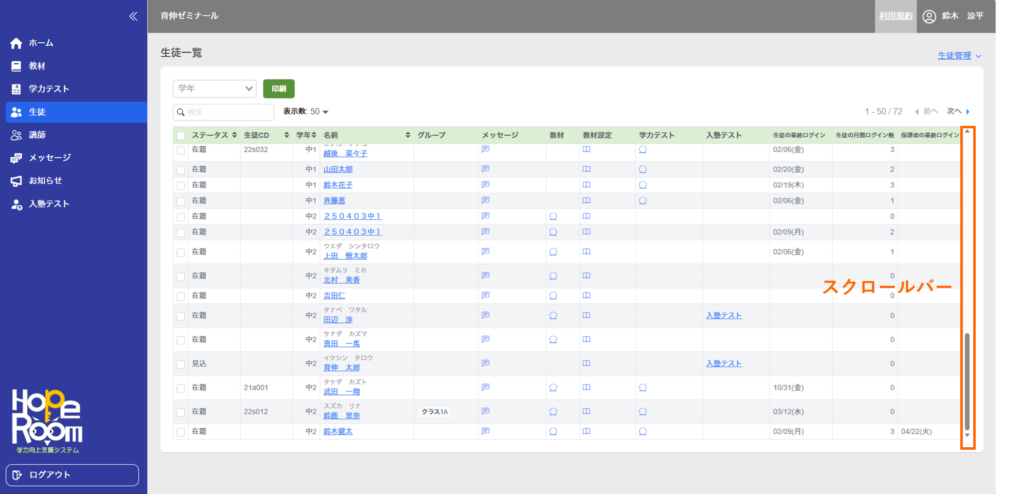Image resolution: width=1024 pixels, height=494 pixels.
Task: Click magnifier icon in the search box
Action: coord(182,112)
